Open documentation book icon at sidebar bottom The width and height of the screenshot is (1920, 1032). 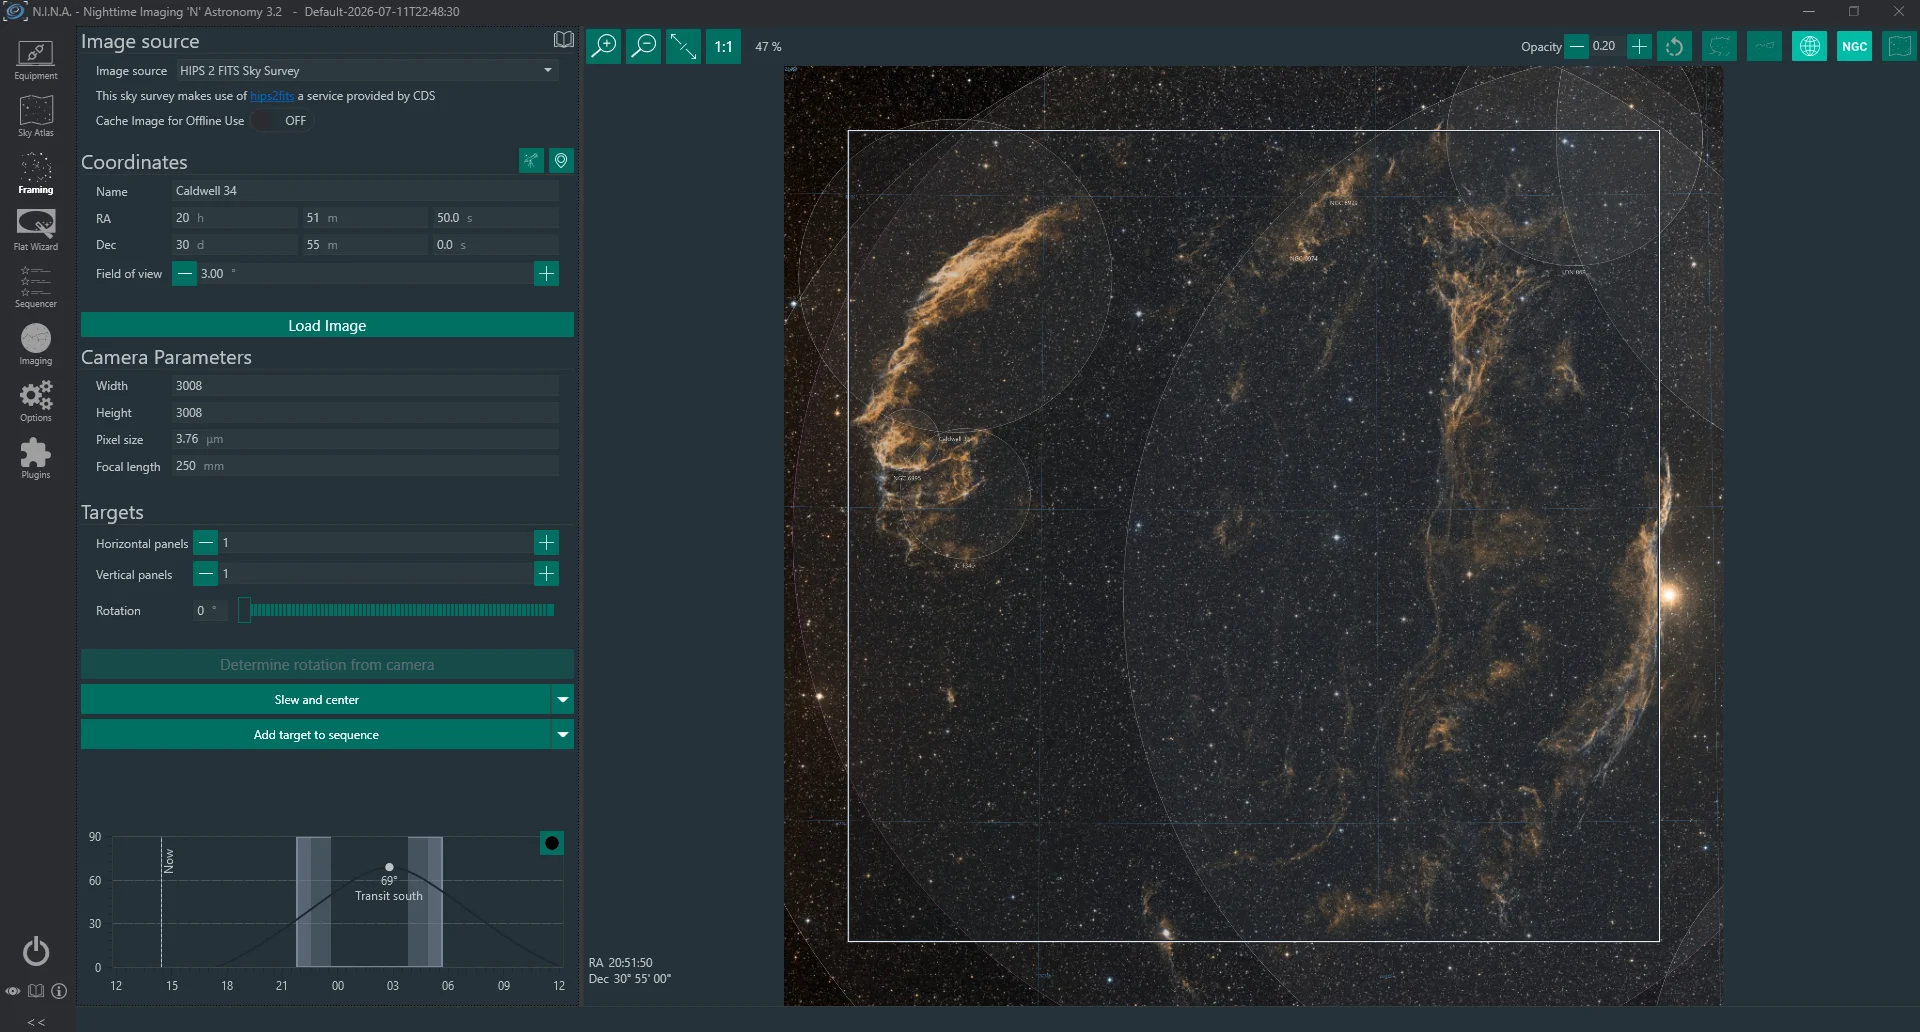point(36,991)
